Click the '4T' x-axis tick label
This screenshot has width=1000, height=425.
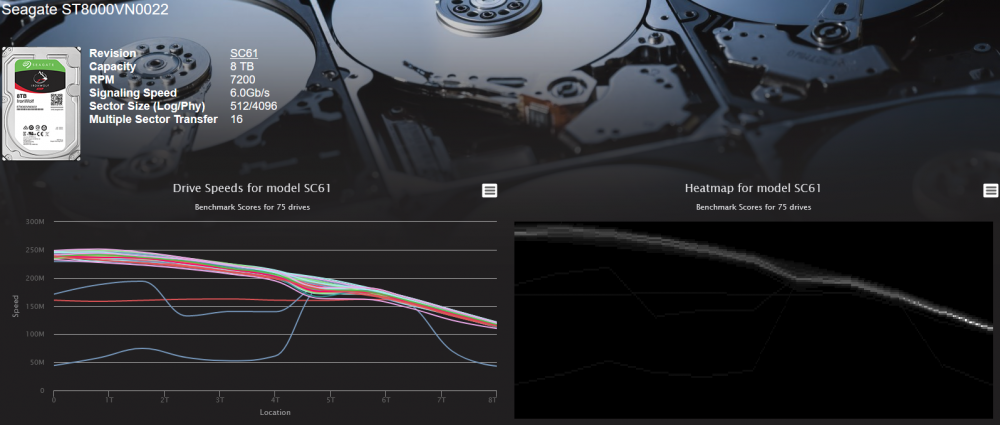(x=276, y=400)
